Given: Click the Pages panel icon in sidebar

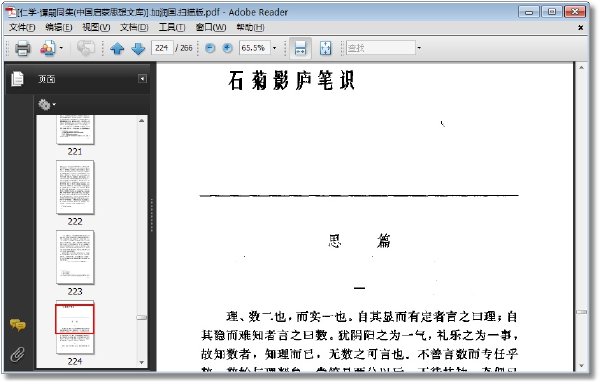Looking at the screenshot, I should point(17,79).
